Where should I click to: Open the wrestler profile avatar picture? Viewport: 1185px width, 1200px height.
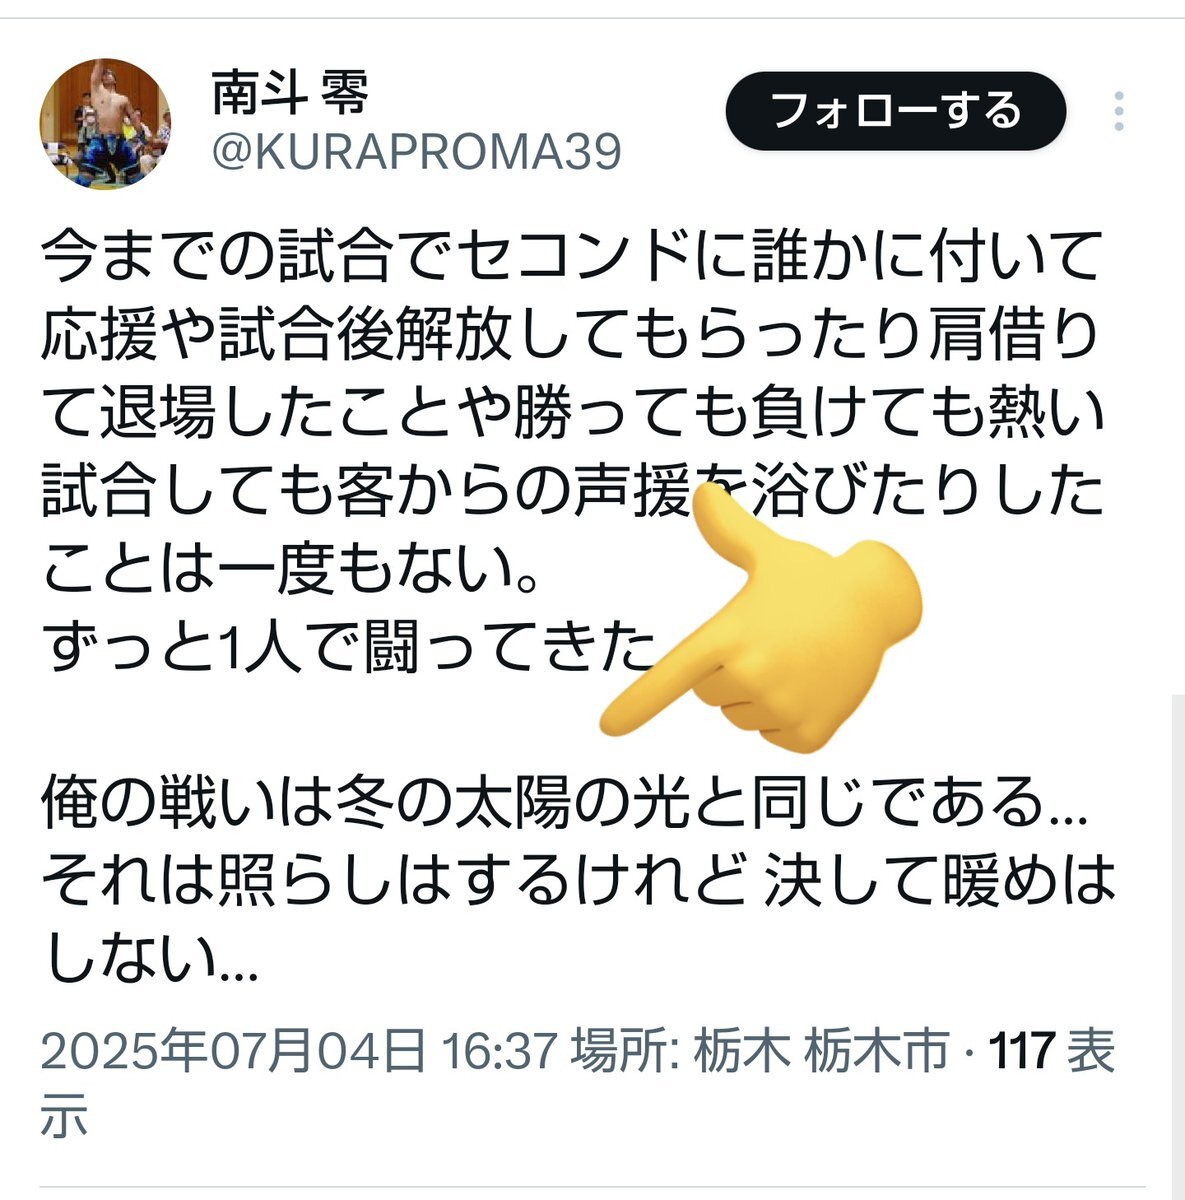pyautogui.click(x=106, y=123)
